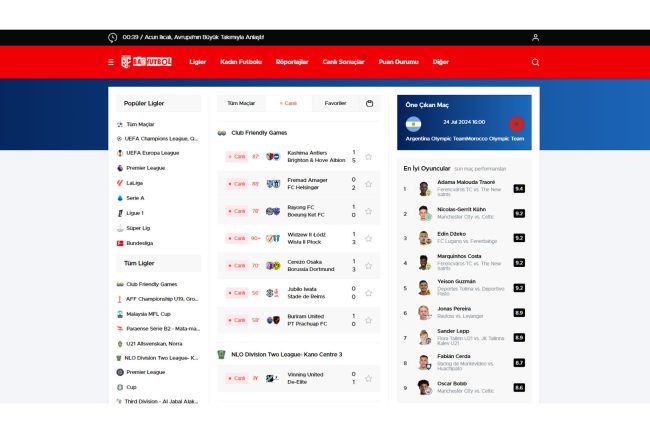
Task: Click the Acun Ilıcalı news headline
Action: [x=193, y=37]
